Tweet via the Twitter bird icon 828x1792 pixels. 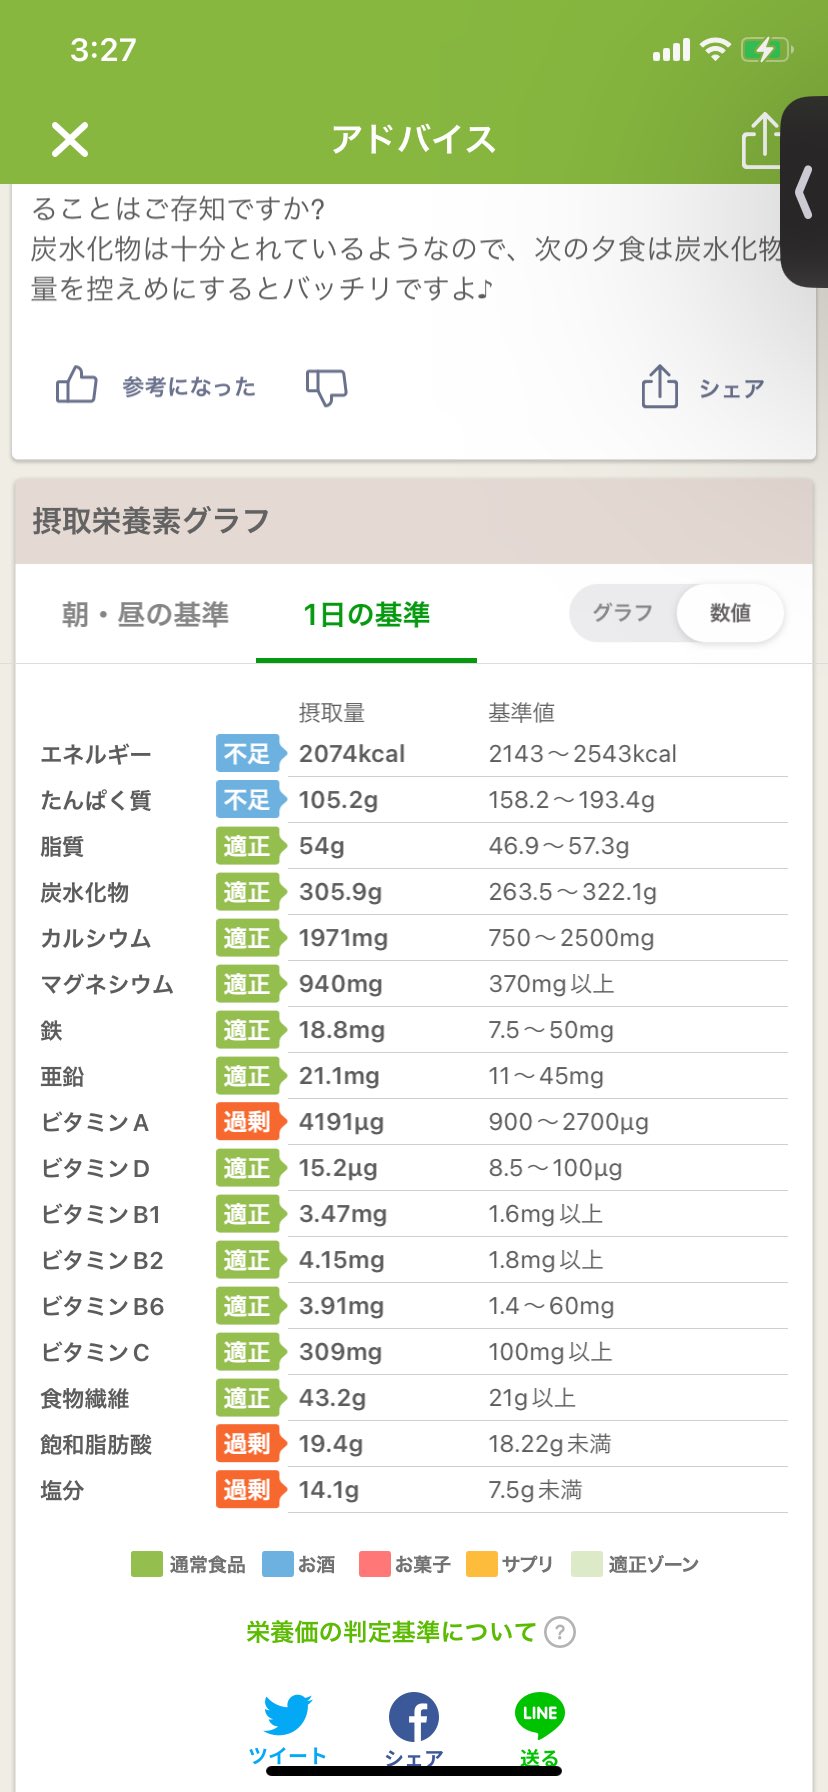click(288, 1716)
